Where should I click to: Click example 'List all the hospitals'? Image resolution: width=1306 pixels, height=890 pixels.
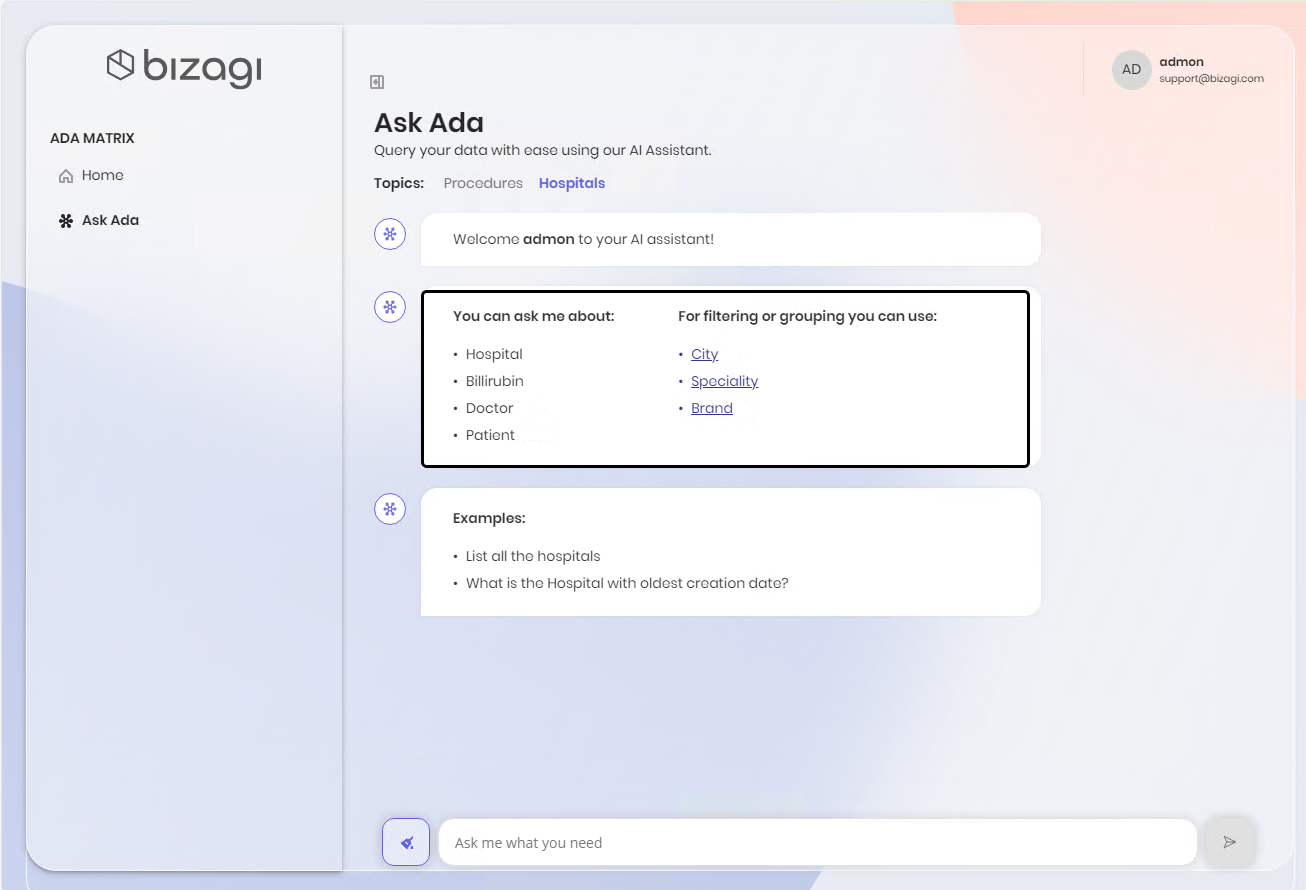[x=533, y=557]
